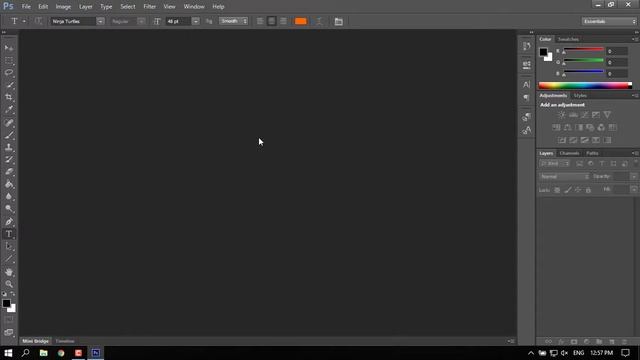This screenshot has width=640, height=360.
Task: Click the Windows Start button
Action: (x=8, y=353)
